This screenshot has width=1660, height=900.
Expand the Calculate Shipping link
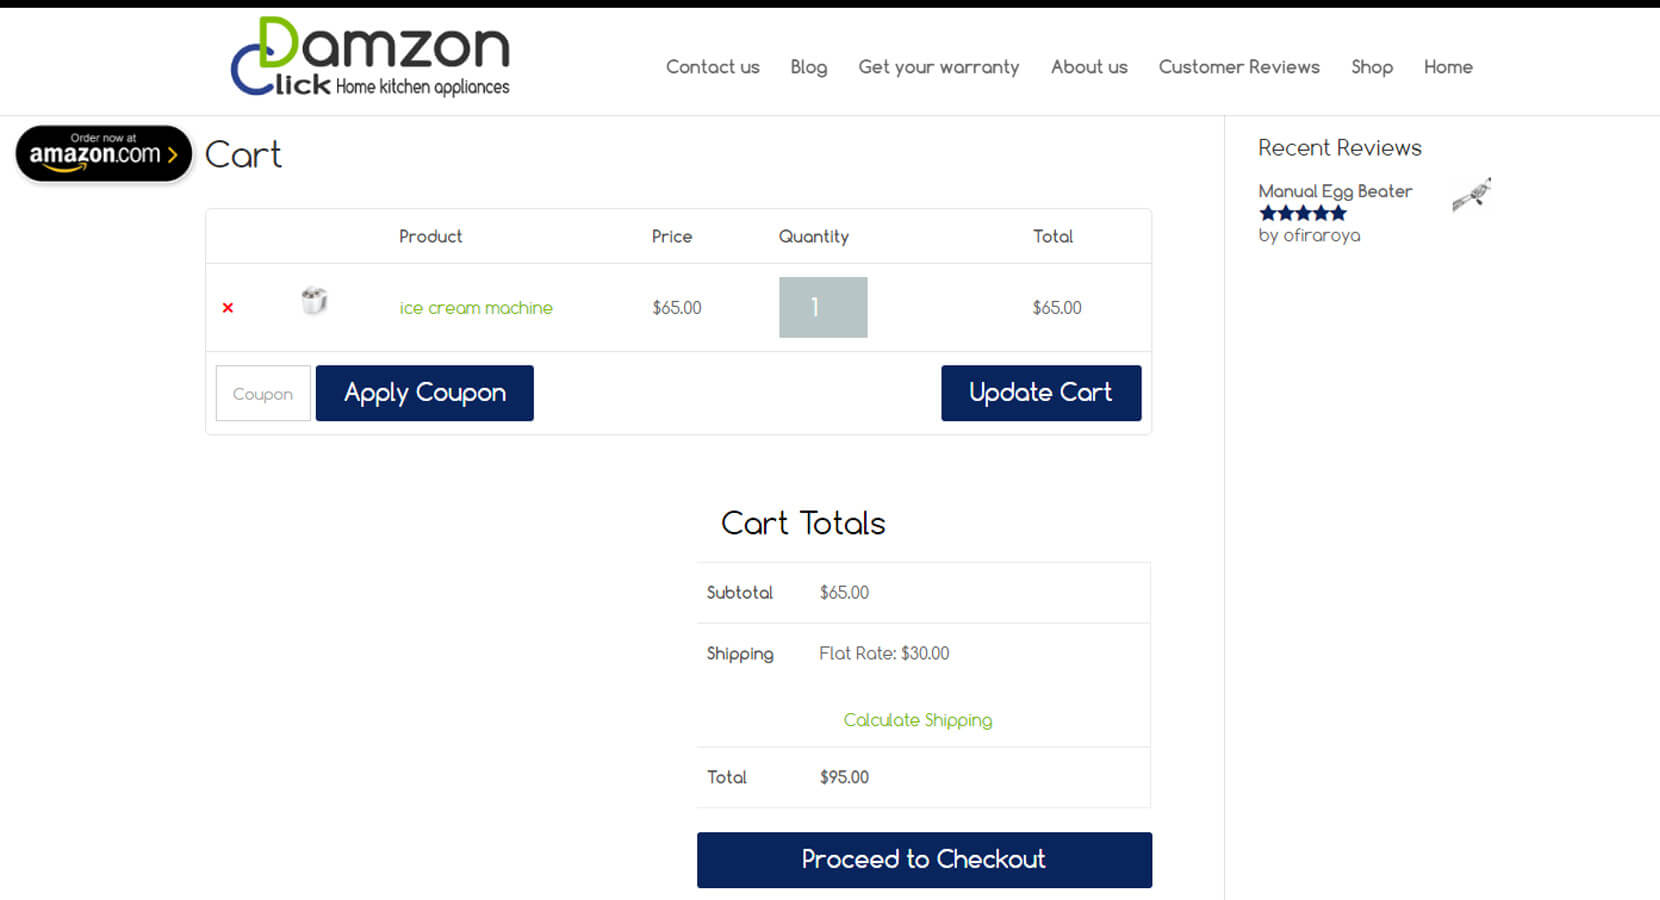tap(918, 720)
